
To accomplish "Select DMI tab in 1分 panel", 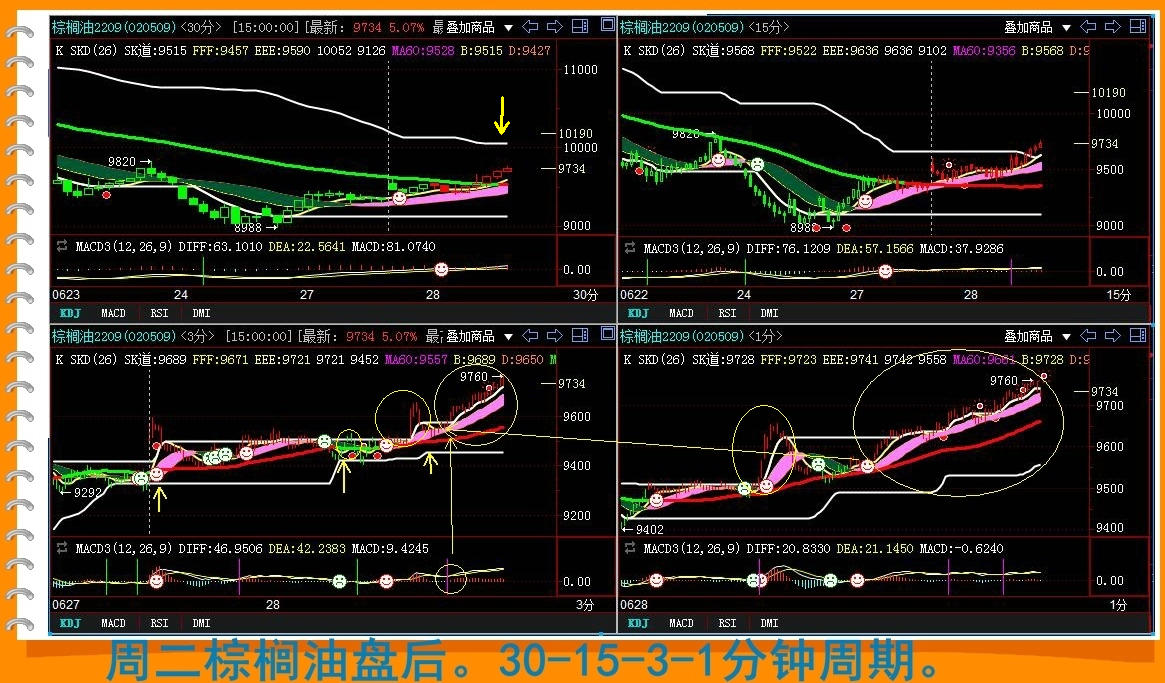I will (769, 624).
